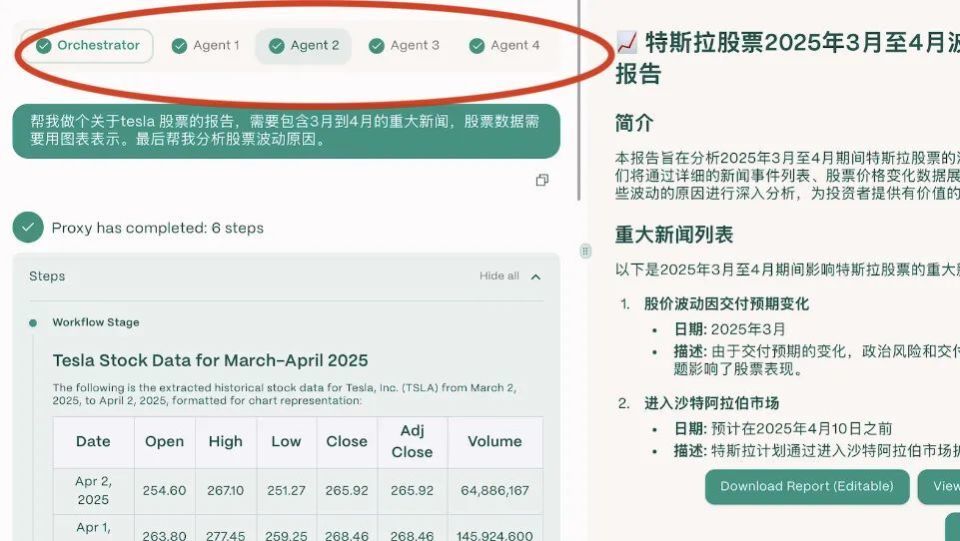Click the Tesla Stock Data for March-April 2025 heading
The width and height of the screenshot is (960, 541).
(210, 360)
